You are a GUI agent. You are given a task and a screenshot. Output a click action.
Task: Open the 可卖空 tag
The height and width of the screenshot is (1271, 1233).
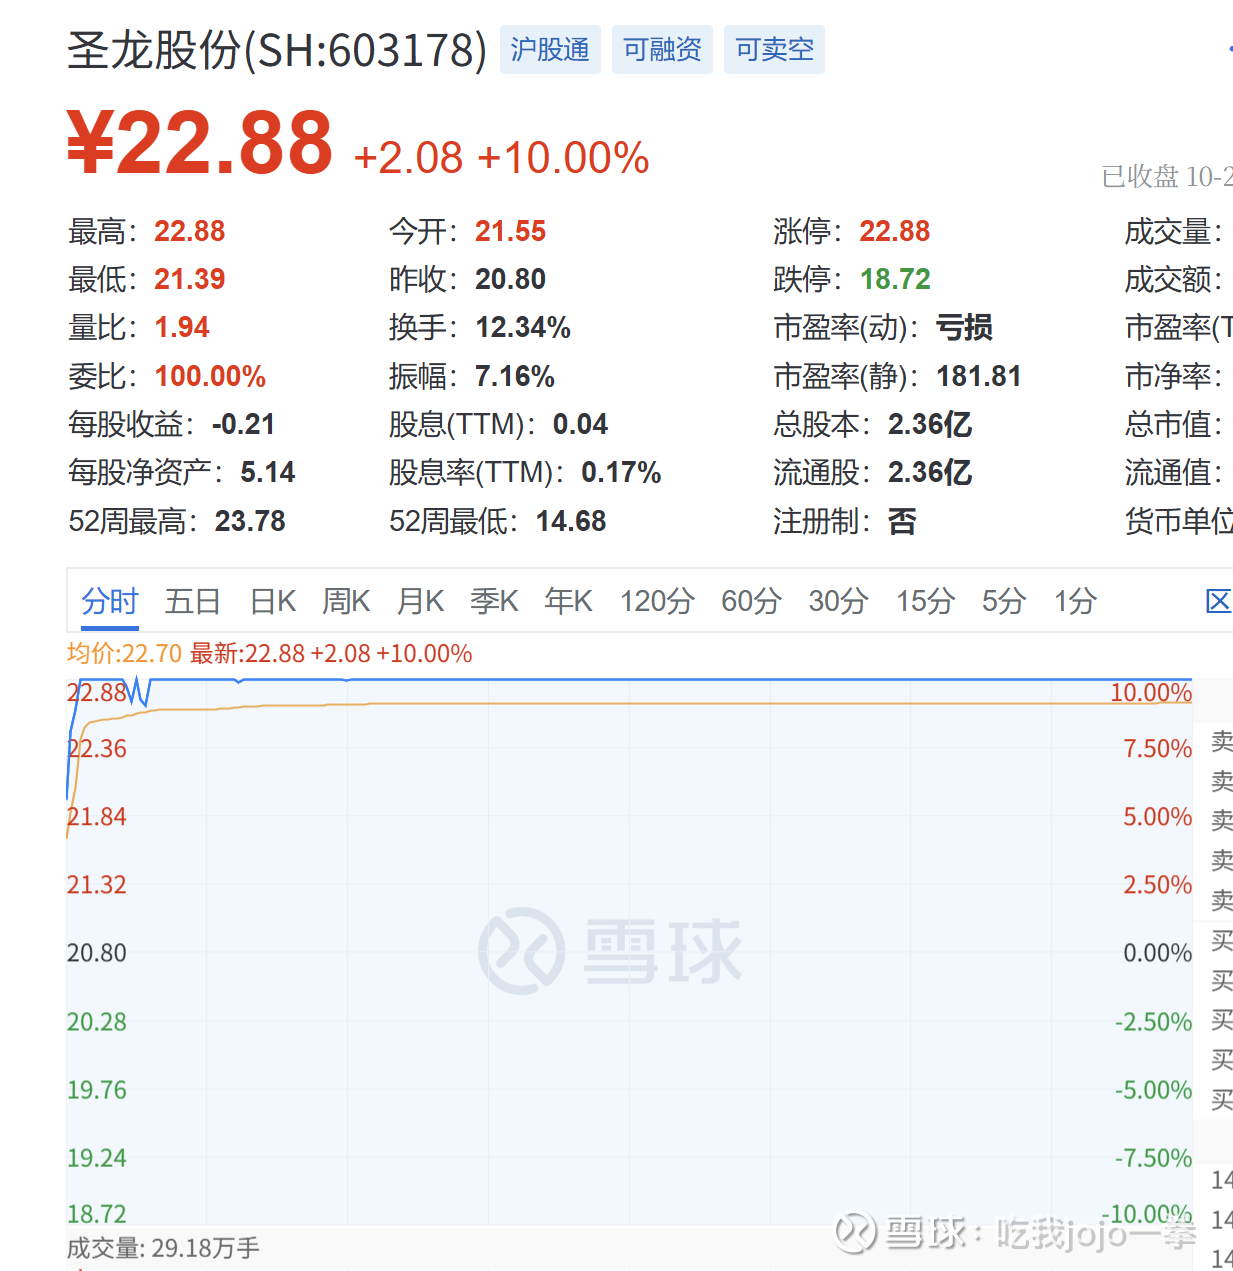click(774, 49)
